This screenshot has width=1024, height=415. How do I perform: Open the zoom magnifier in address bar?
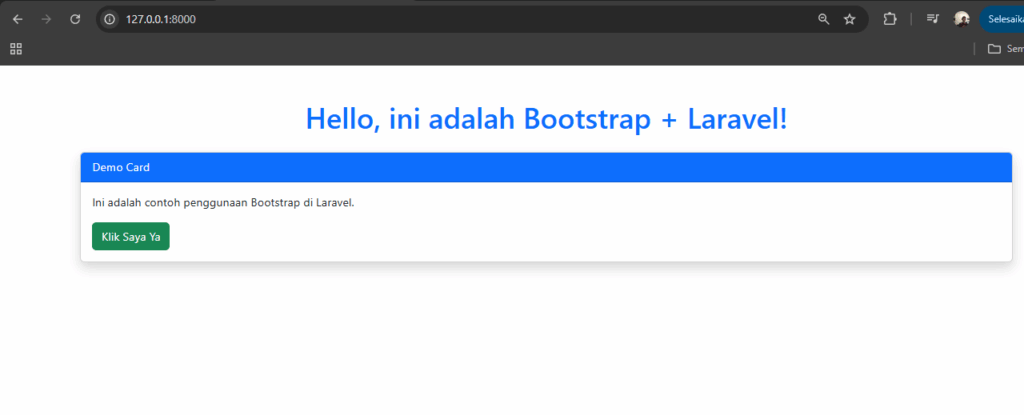[824, 20]
